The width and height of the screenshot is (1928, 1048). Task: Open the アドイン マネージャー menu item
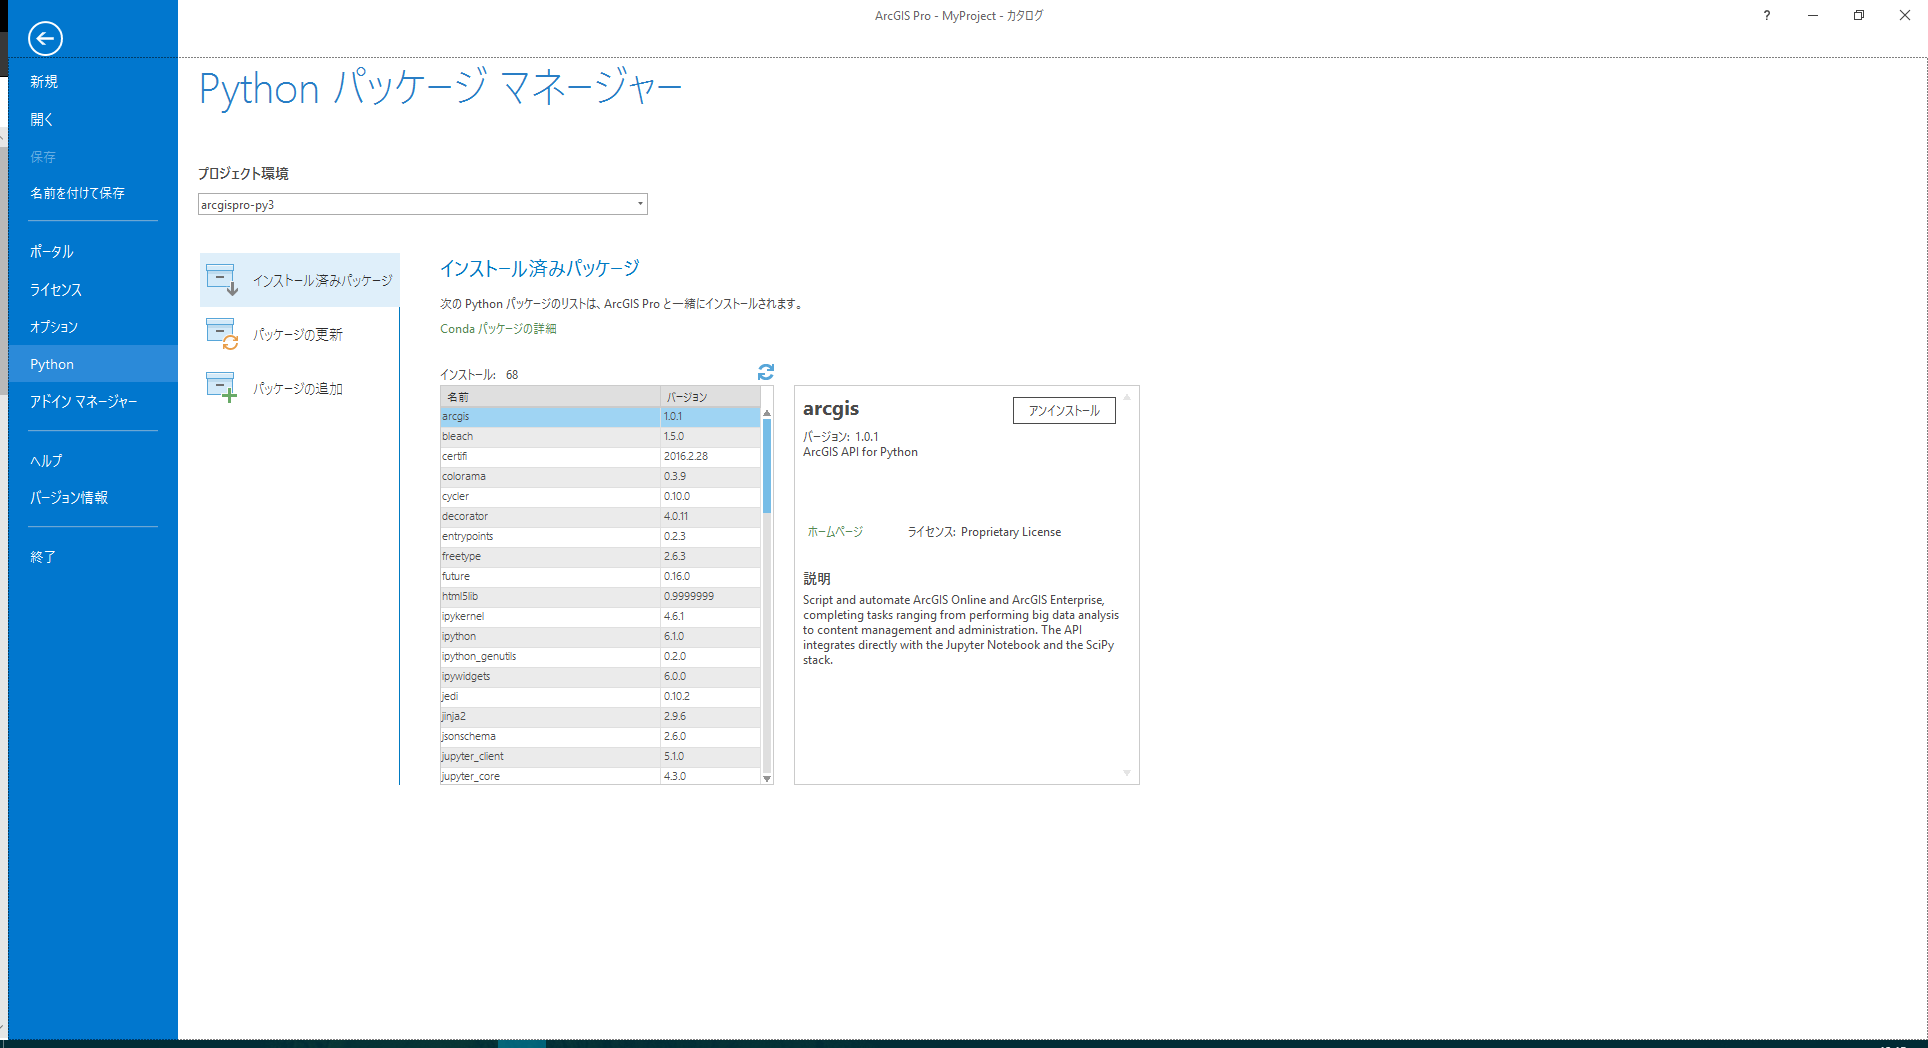tap(84, 401)
